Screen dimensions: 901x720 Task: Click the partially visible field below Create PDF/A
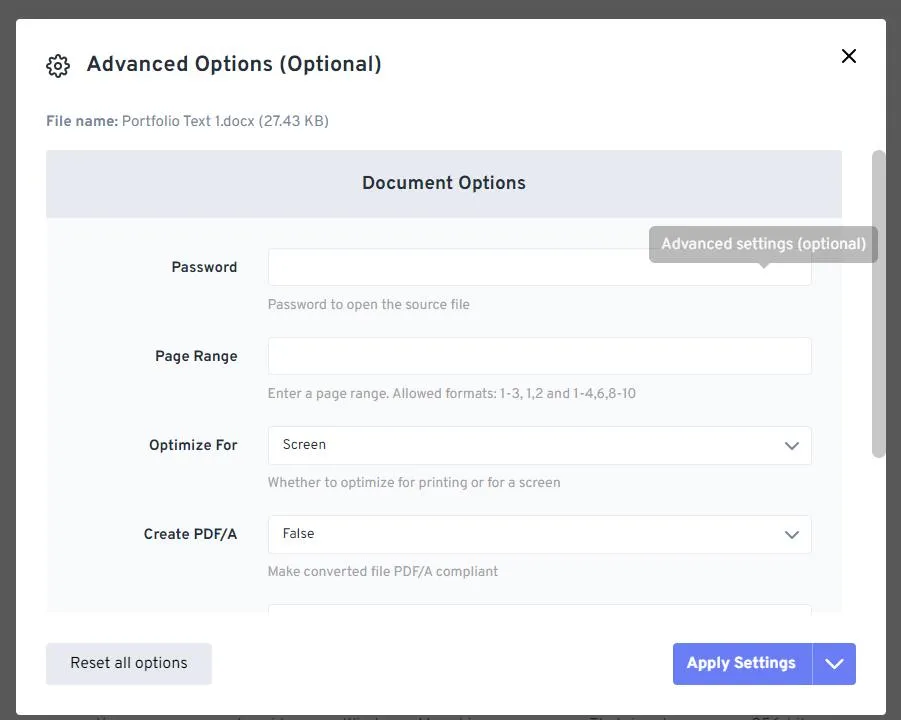tap(540, 610)
